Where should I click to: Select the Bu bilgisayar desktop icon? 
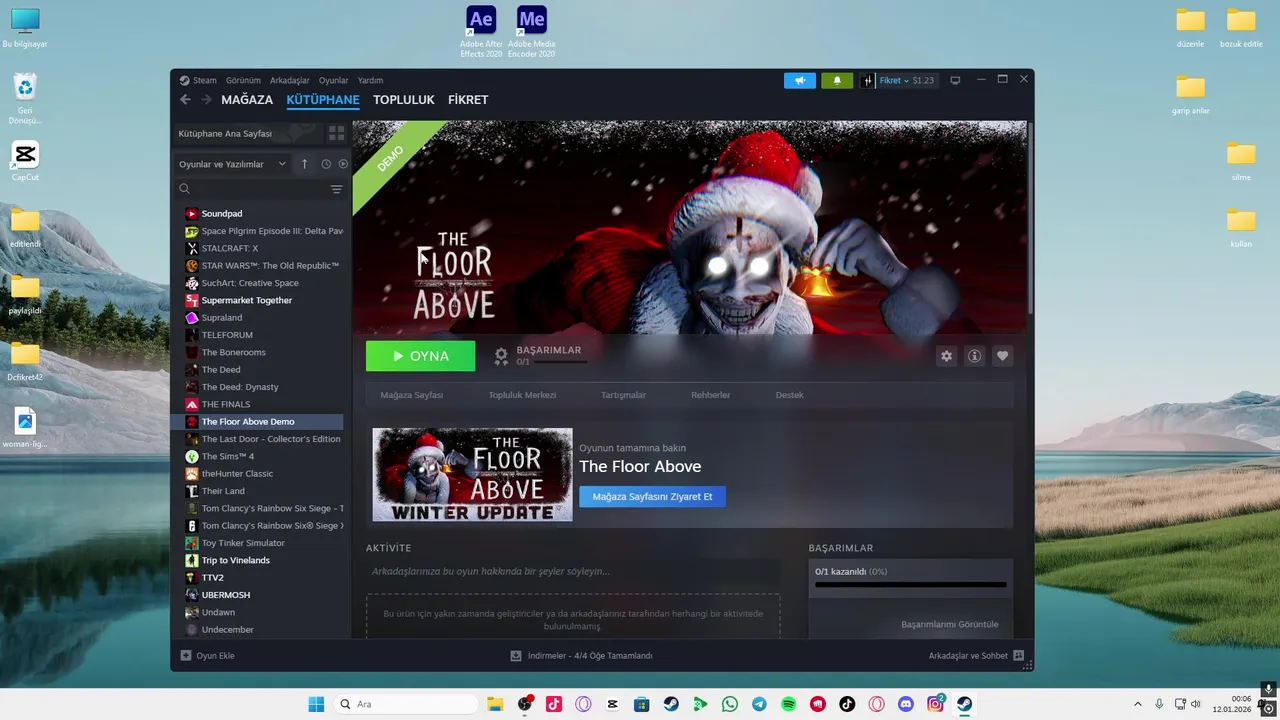click(x=25, y=28)
